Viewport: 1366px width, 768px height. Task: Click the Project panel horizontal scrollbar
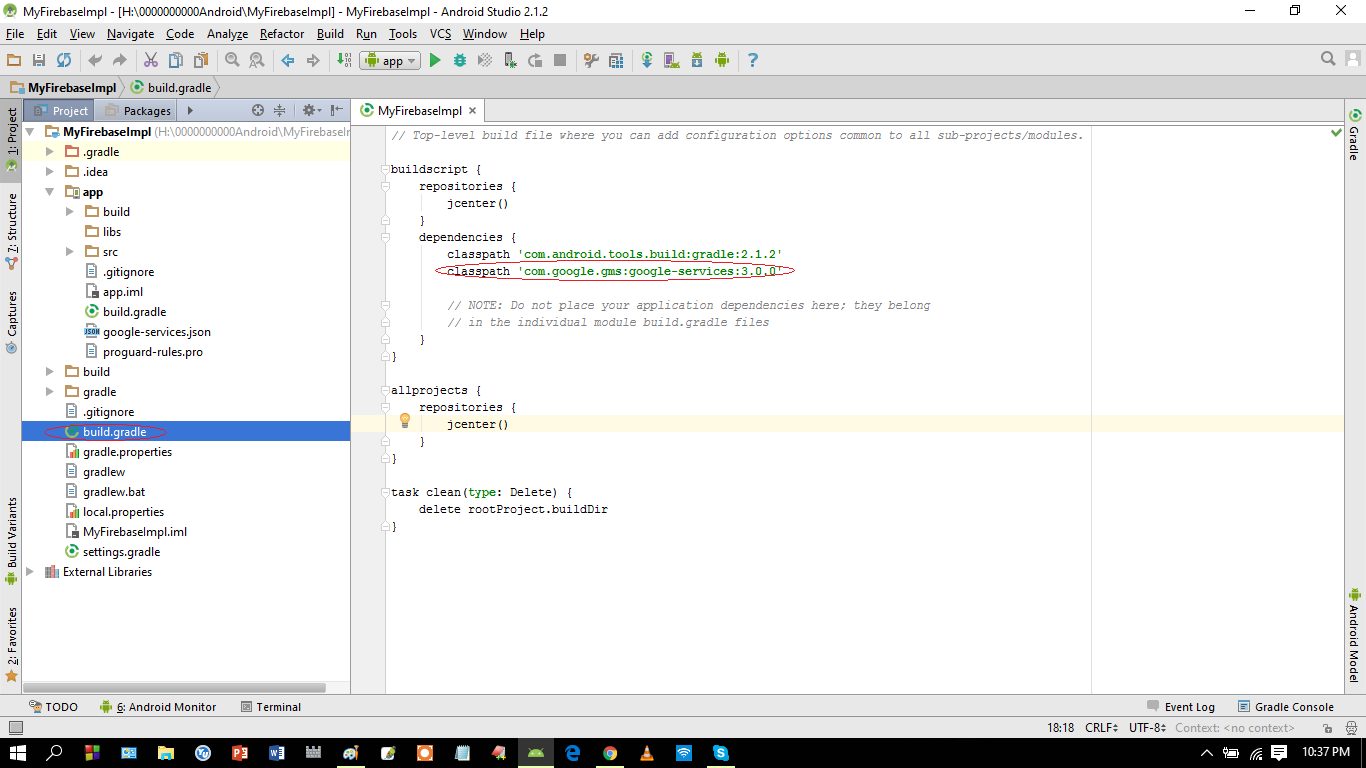[174, 688]
